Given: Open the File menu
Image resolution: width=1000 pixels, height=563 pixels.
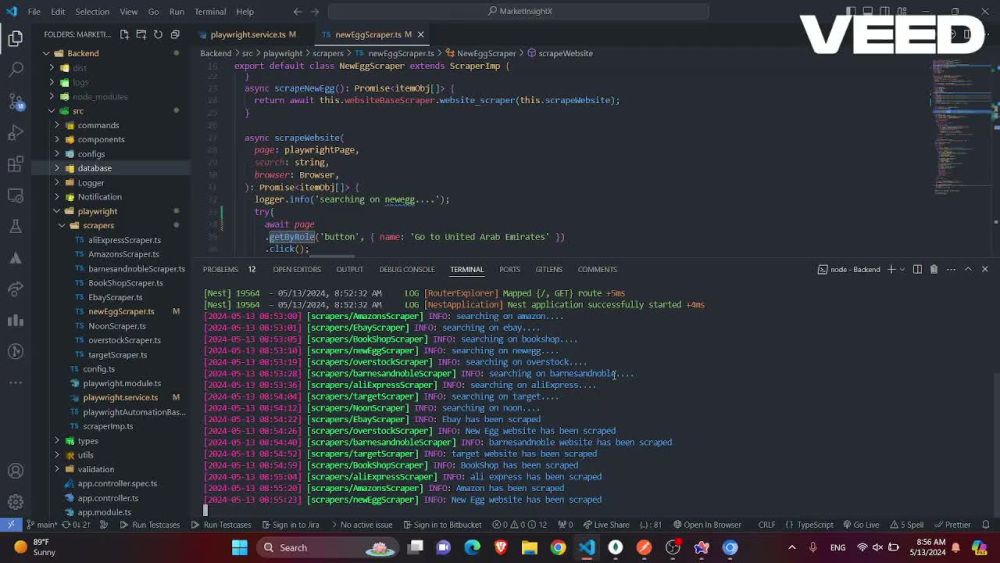Looking at the screenshot, I should pyautogui.click(x=34, y=11).
